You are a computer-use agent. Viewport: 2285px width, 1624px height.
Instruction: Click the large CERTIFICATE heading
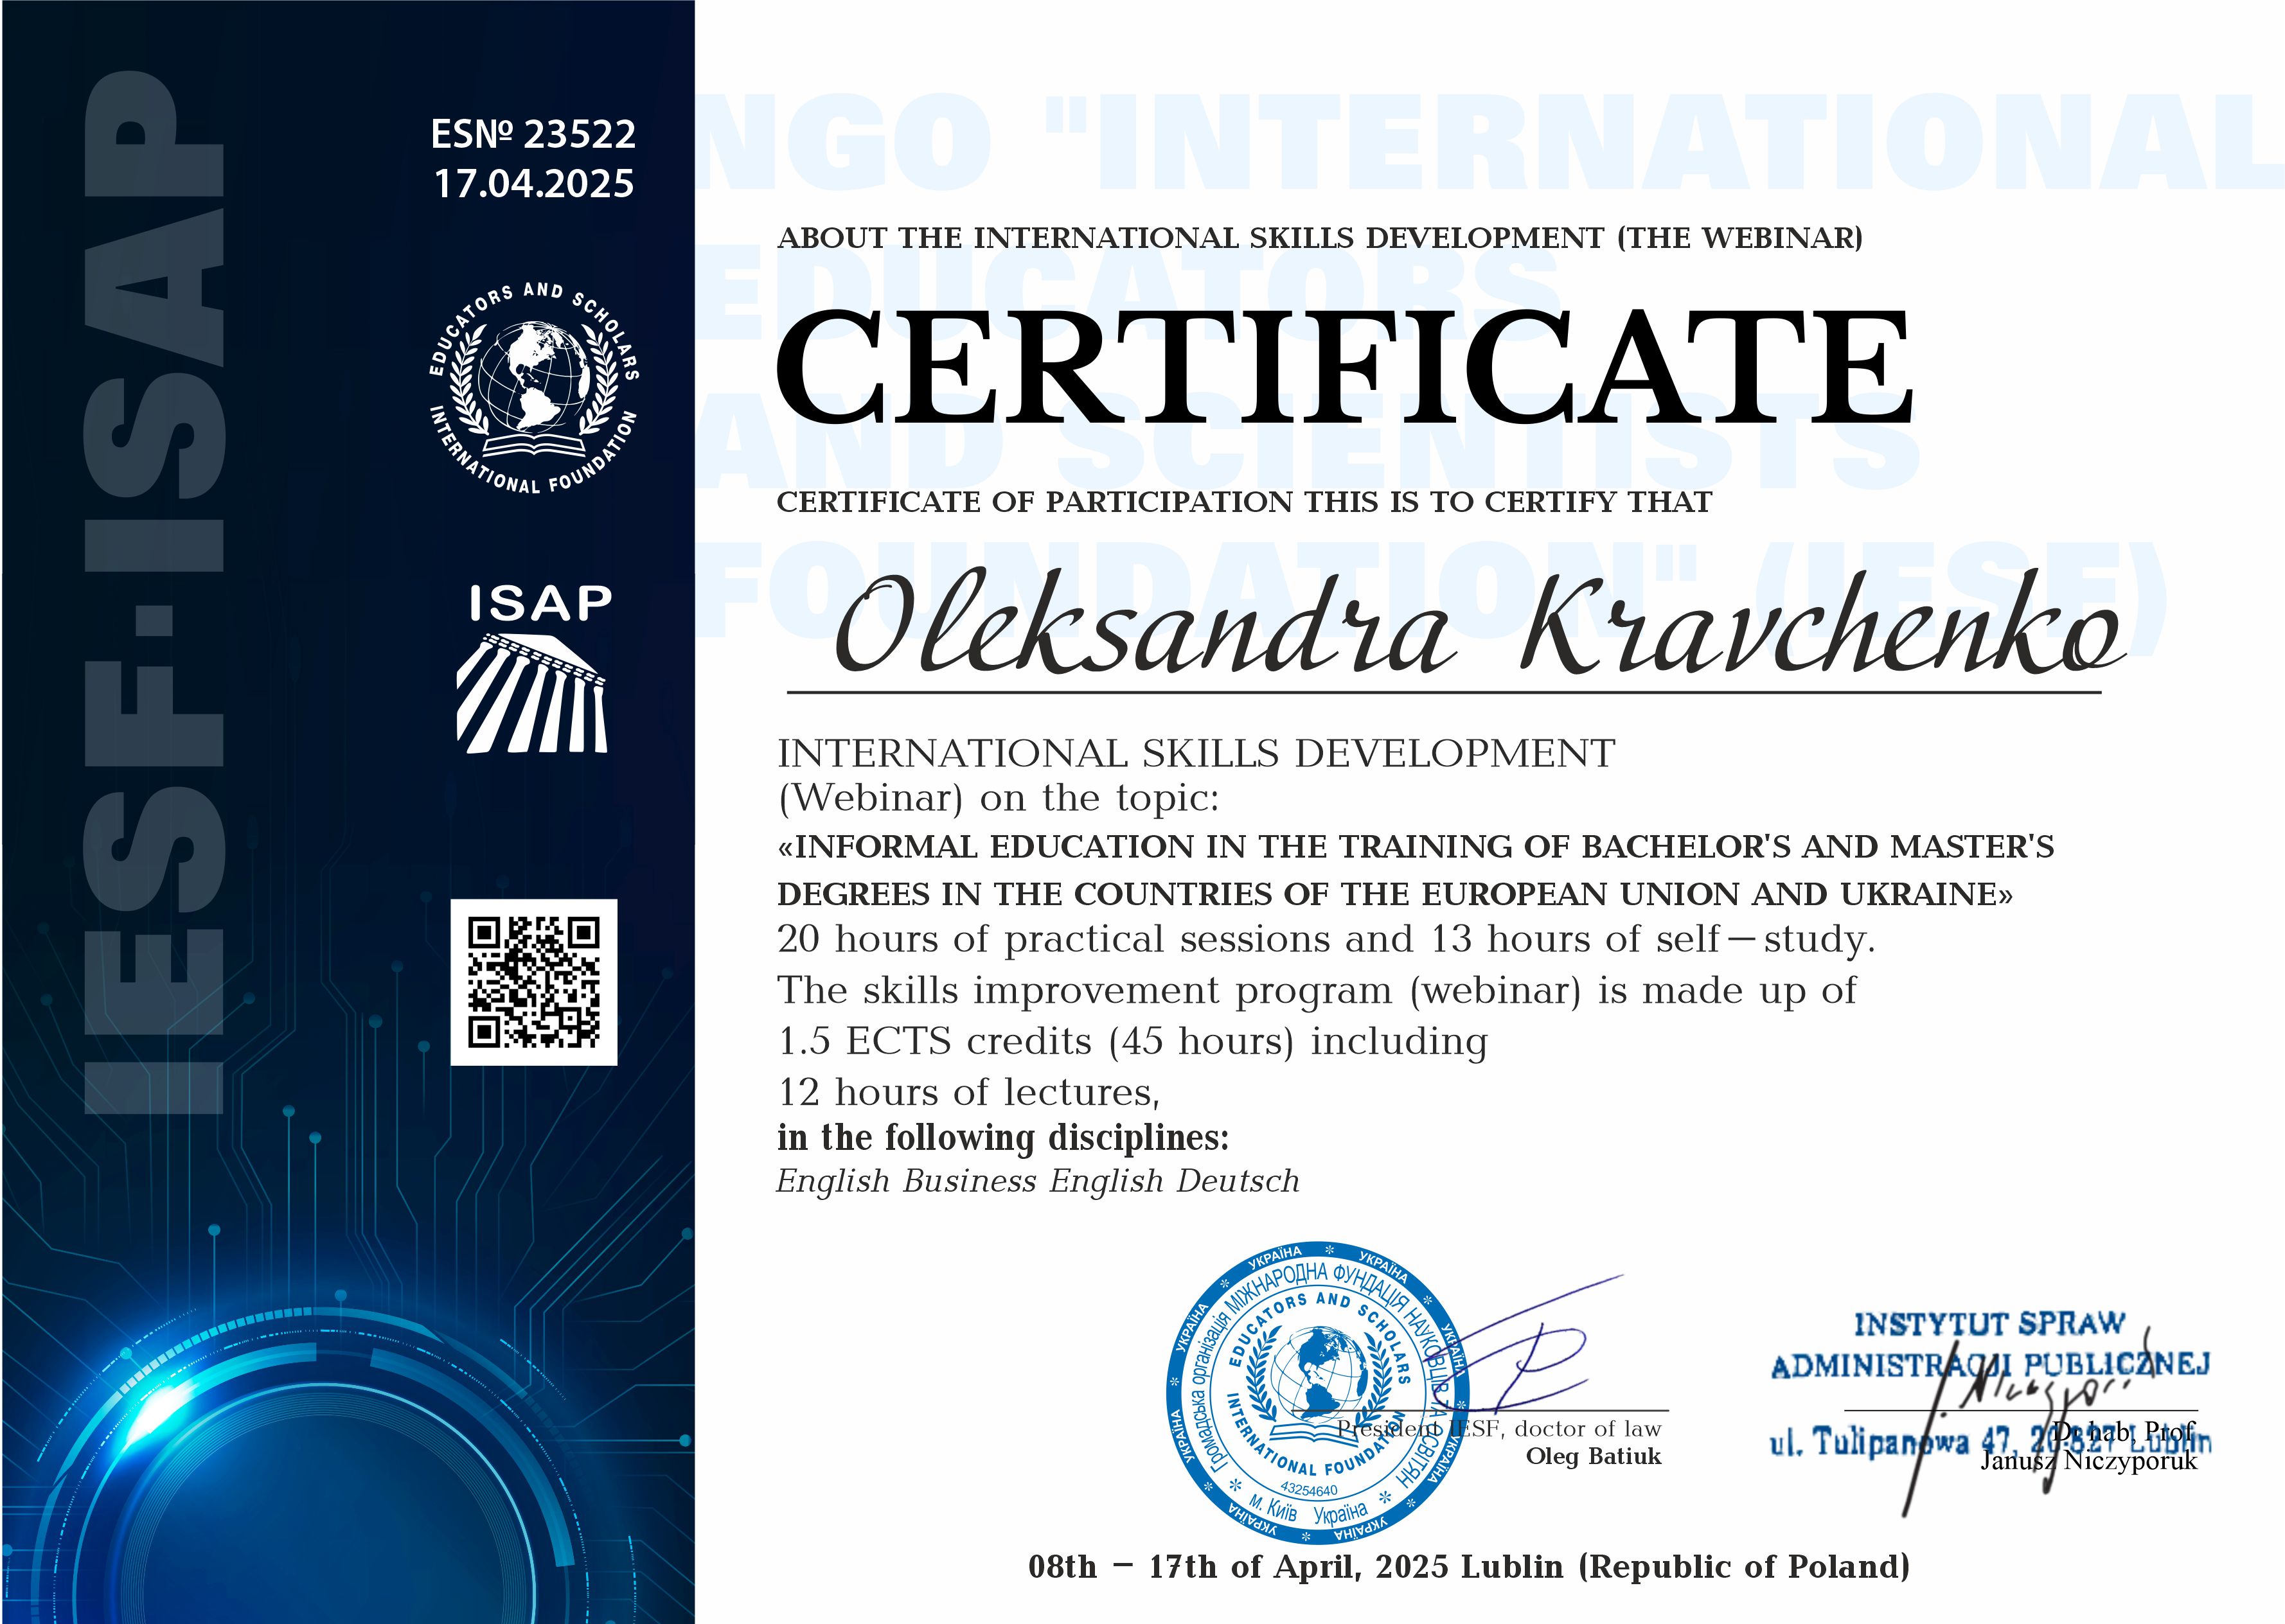(1345, 366)
